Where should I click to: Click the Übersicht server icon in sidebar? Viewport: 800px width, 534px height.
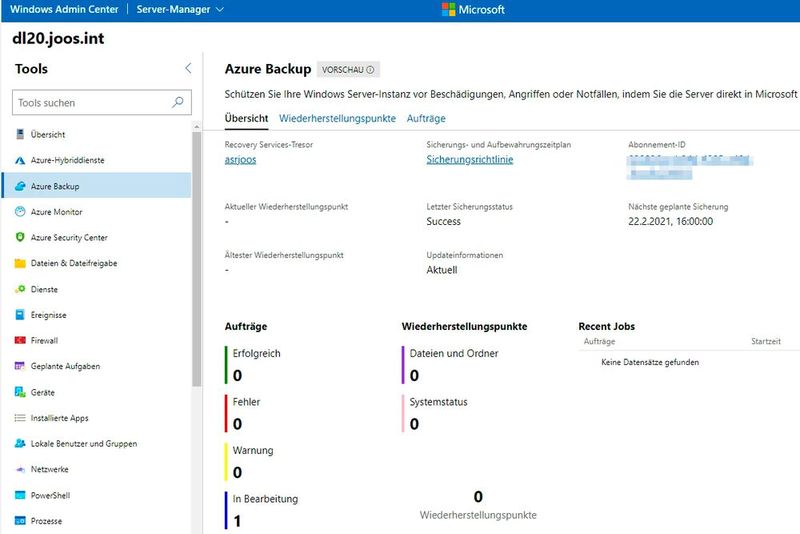[x=20, y=134]
